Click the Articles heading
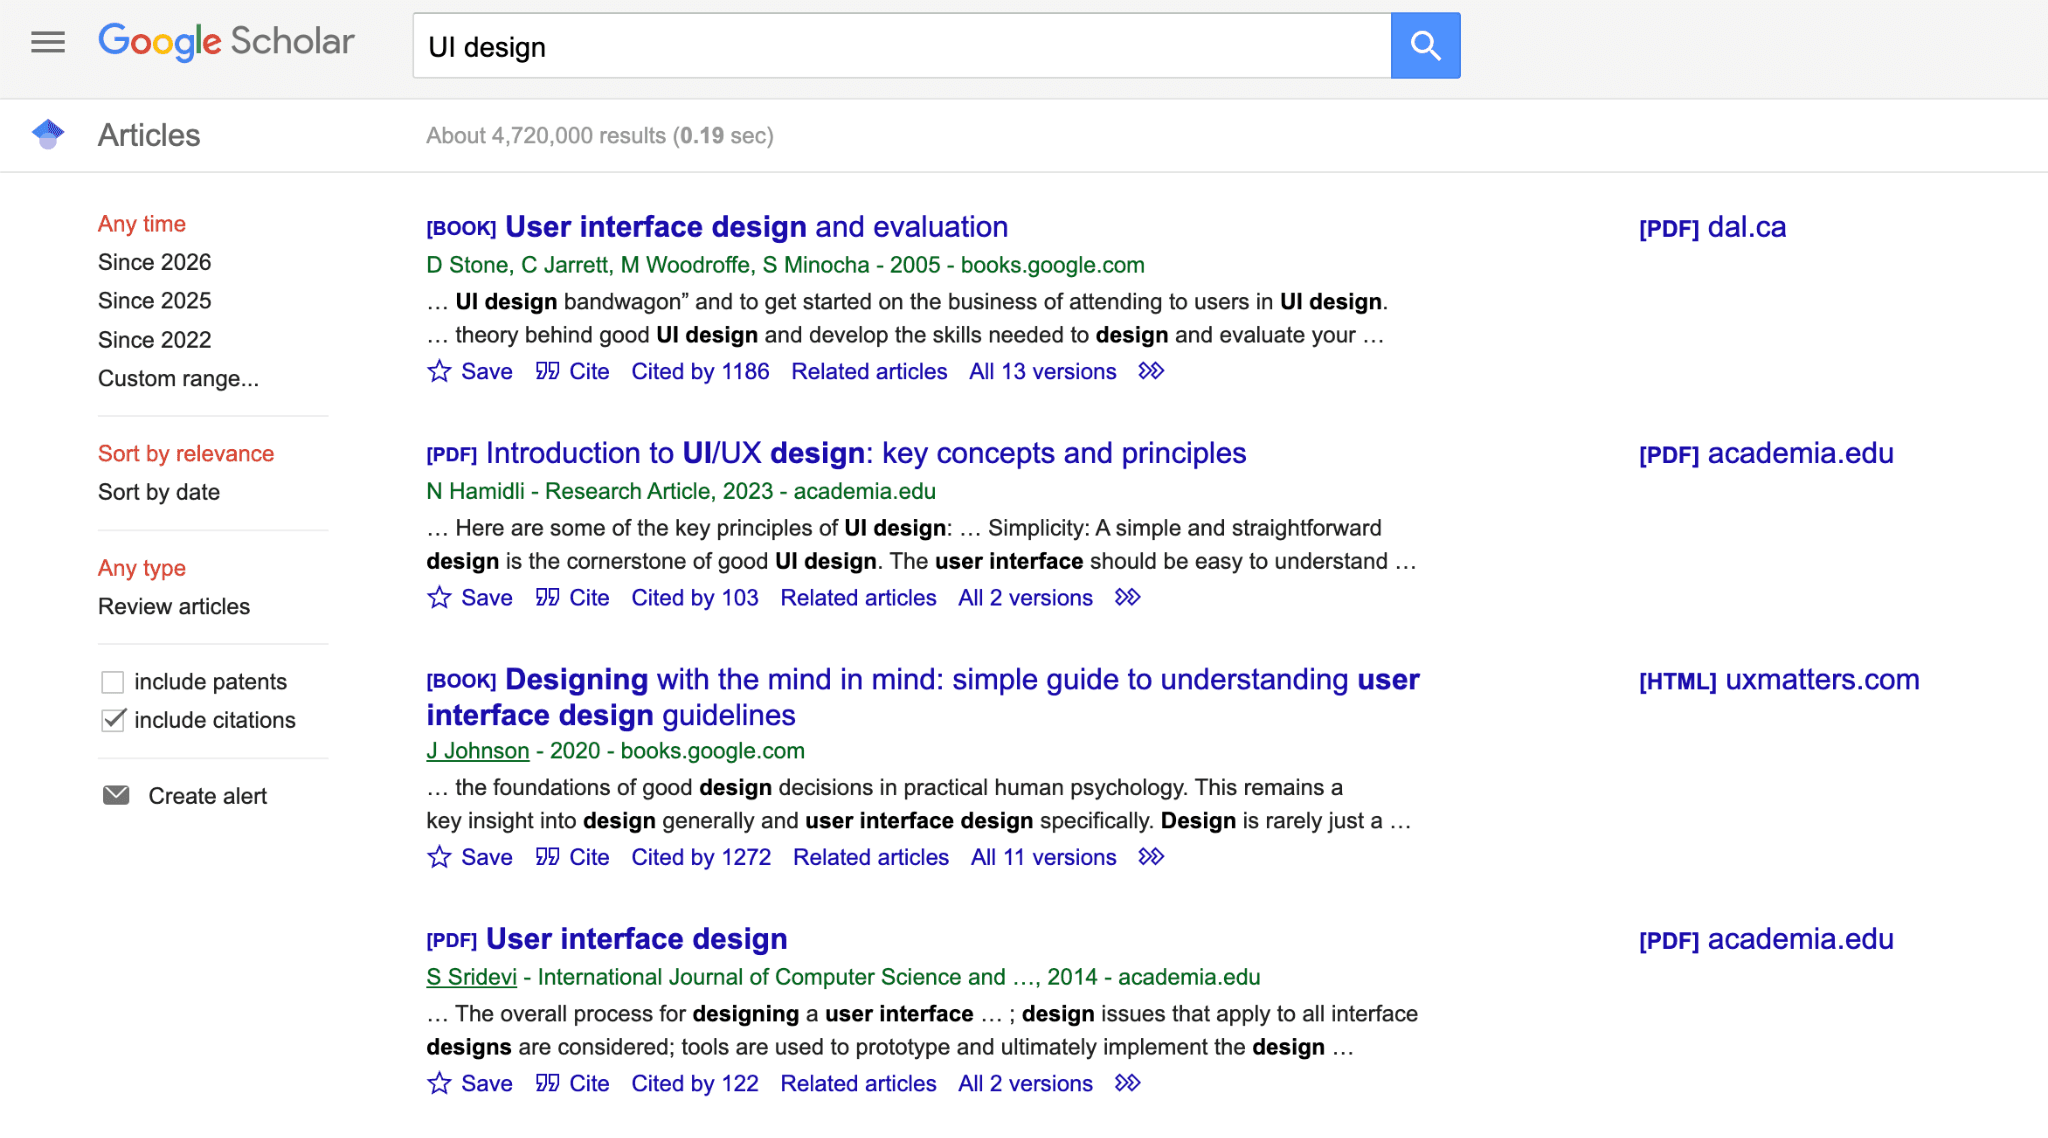Viewport: 2048px width, 1138px height. [x=149, y=135]
